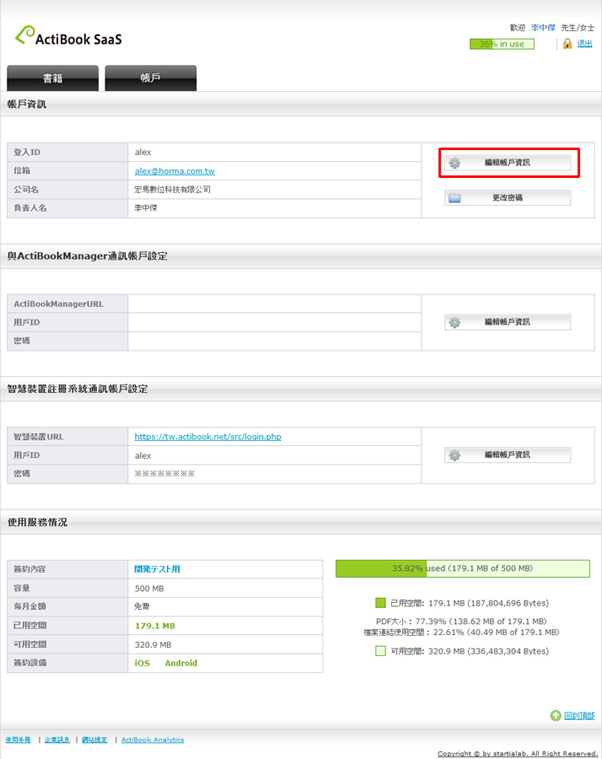Click the 負責人名 value 李中傑
Image resolution: width=602 pixels, height=759 pixels.
[146, 208]
